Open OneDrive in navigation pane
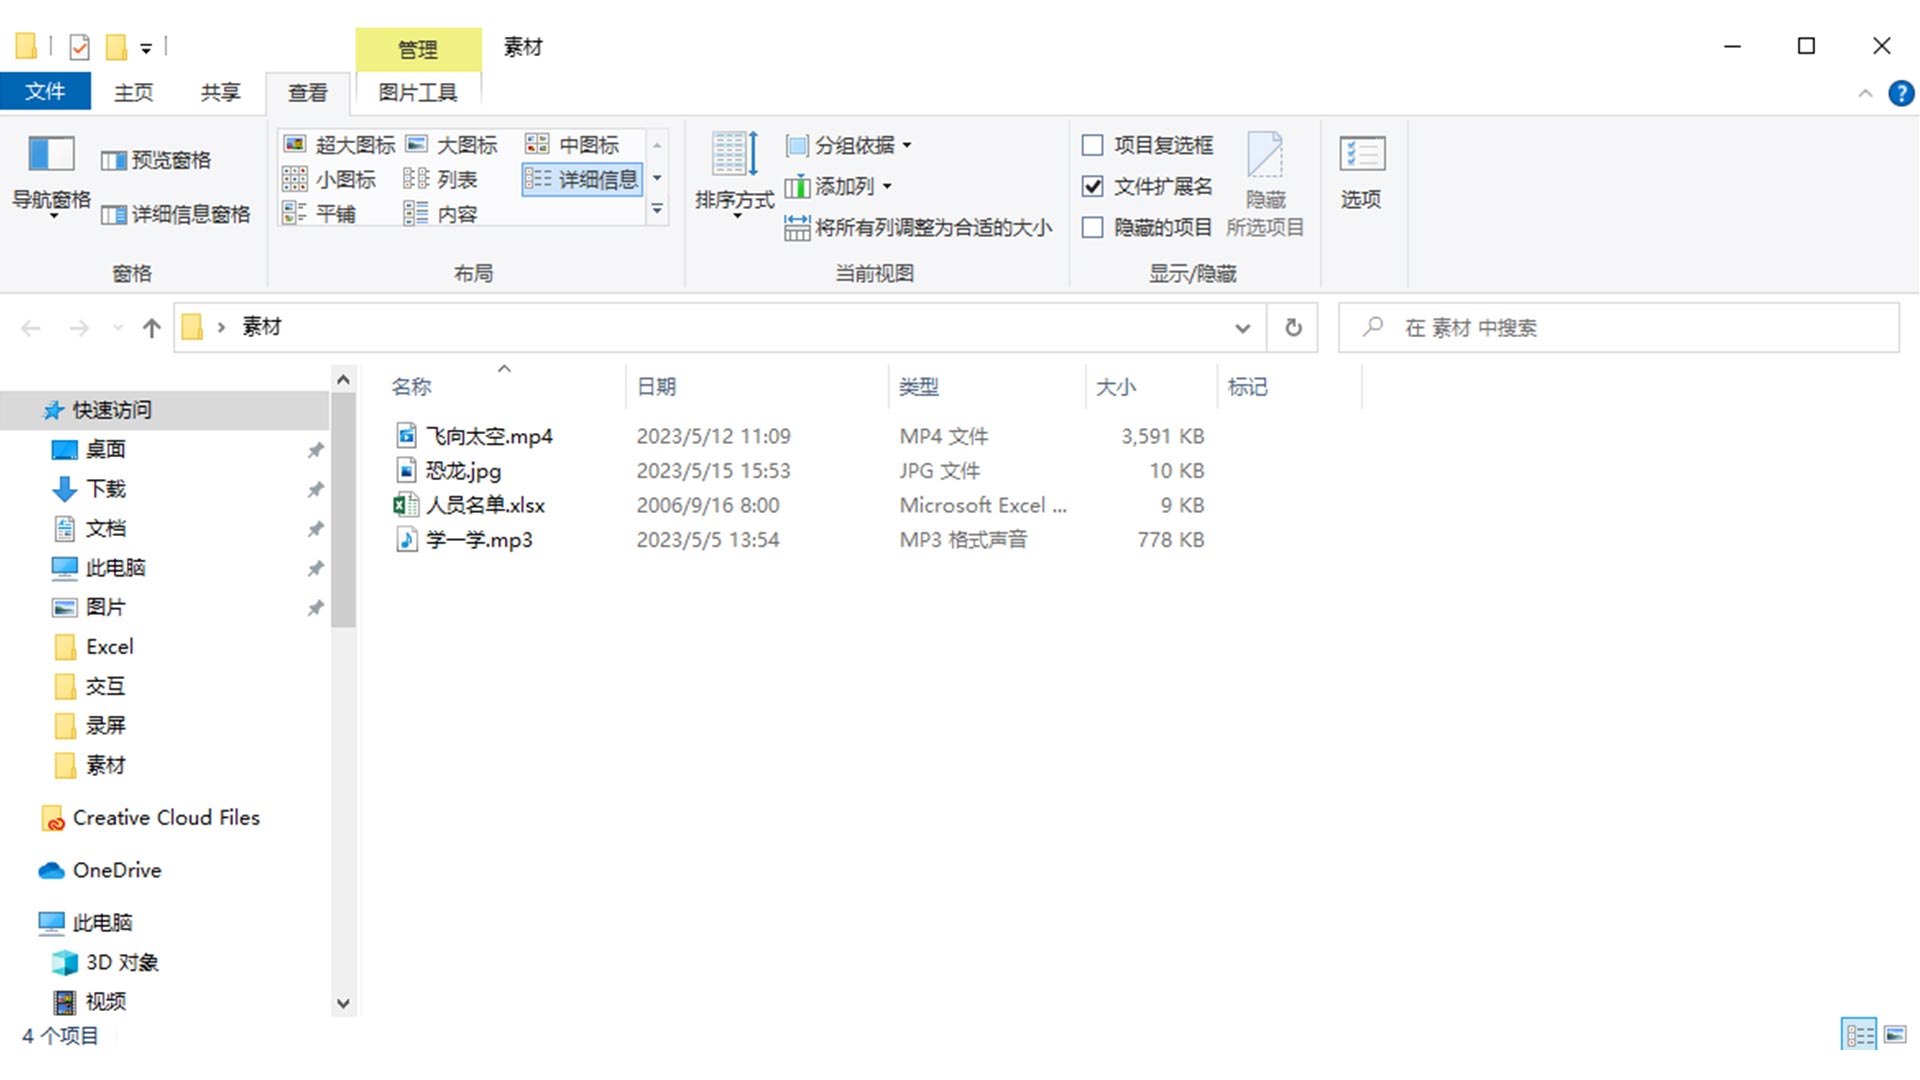 pyautogui.click(x=116, y=870)
